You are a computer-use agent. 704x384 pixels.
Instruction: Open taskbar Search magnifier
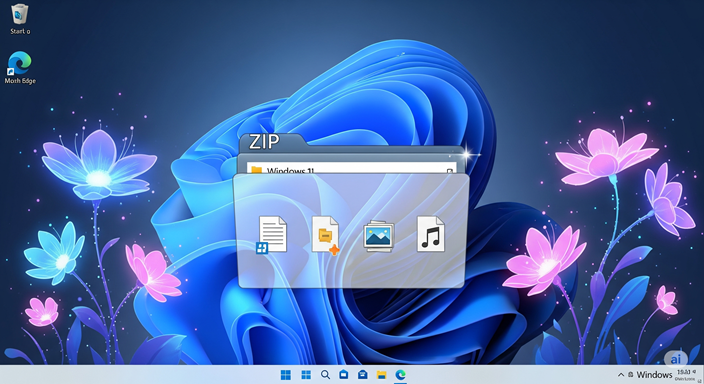point(326,374)
